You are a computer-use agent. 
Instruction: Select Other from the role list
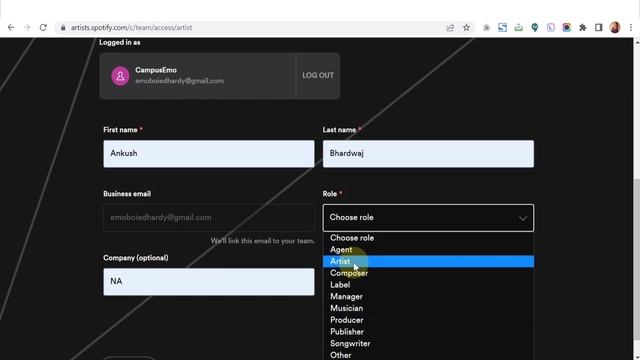(x=428, y=355)
